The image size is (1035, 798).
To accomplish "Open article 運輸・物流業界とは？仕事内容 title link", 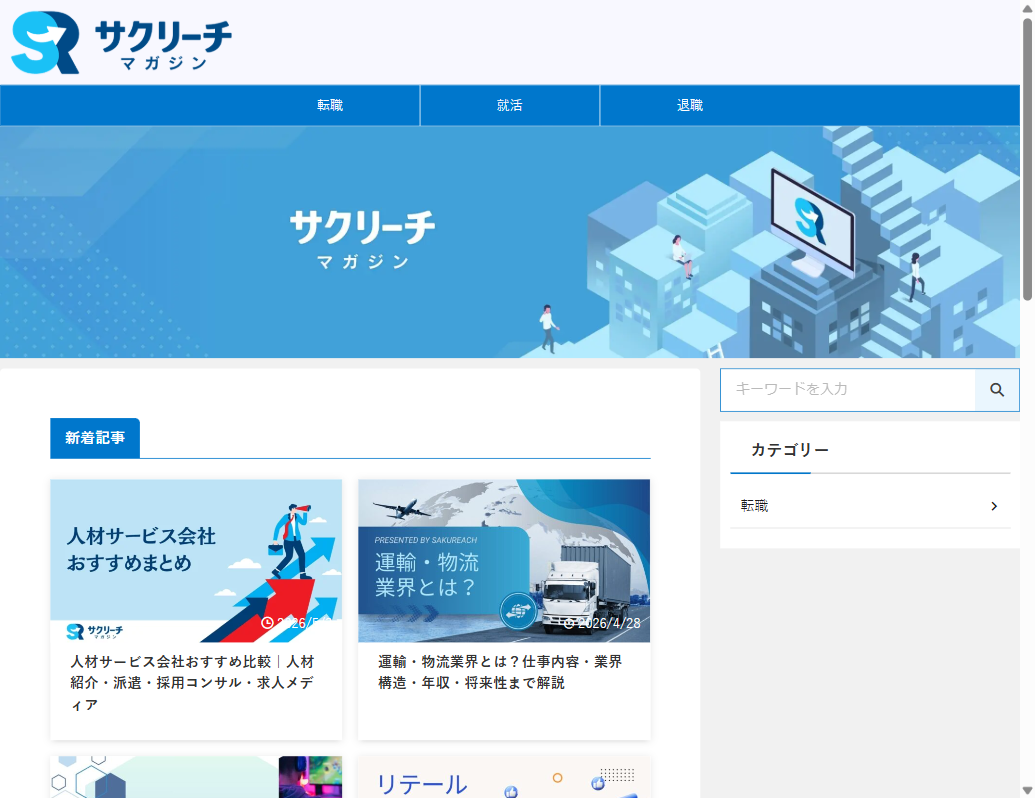I will pos(500,672).
